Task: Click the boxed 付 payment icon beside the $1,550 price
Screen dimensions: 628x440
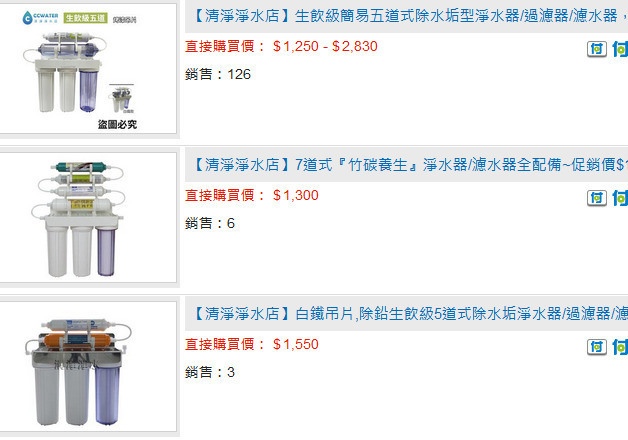Action: pos(597,347)
